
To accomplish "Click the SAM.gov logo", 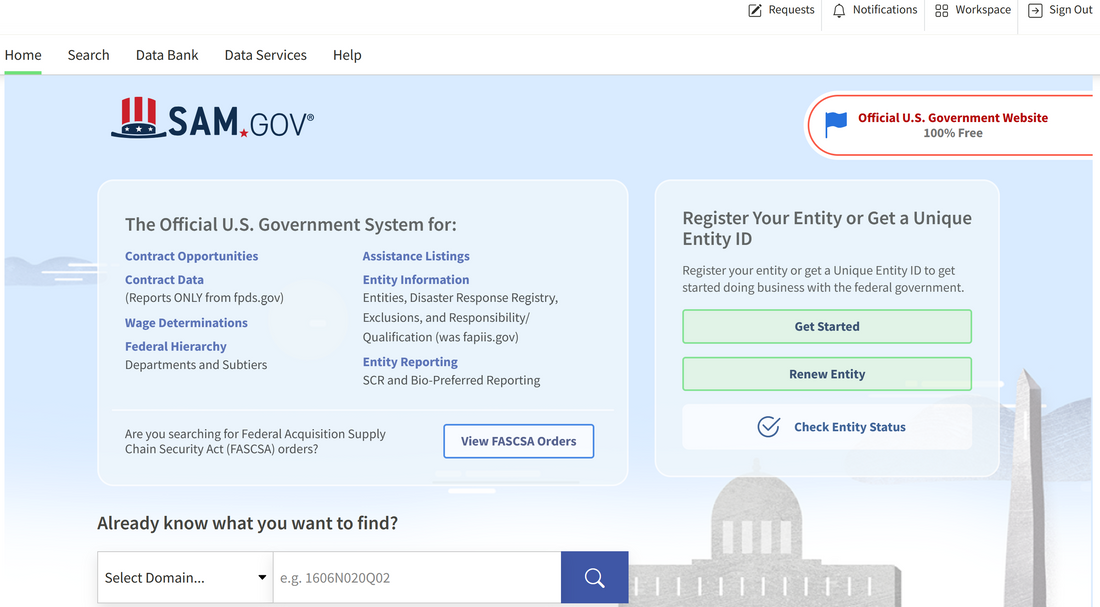I will coord(212,118).
